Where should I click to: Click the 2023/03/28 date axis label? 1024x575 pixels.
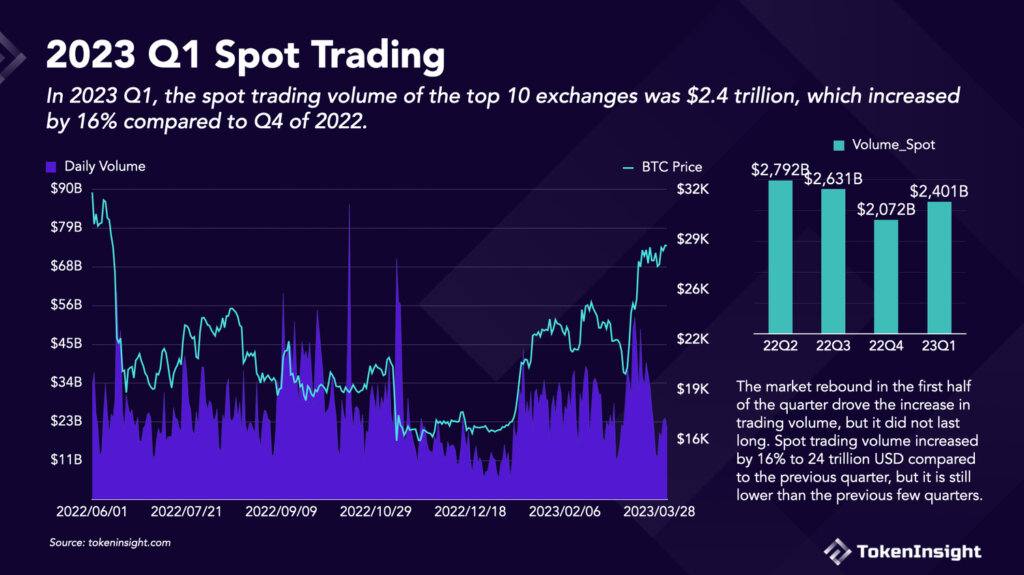tap(659, 512)
